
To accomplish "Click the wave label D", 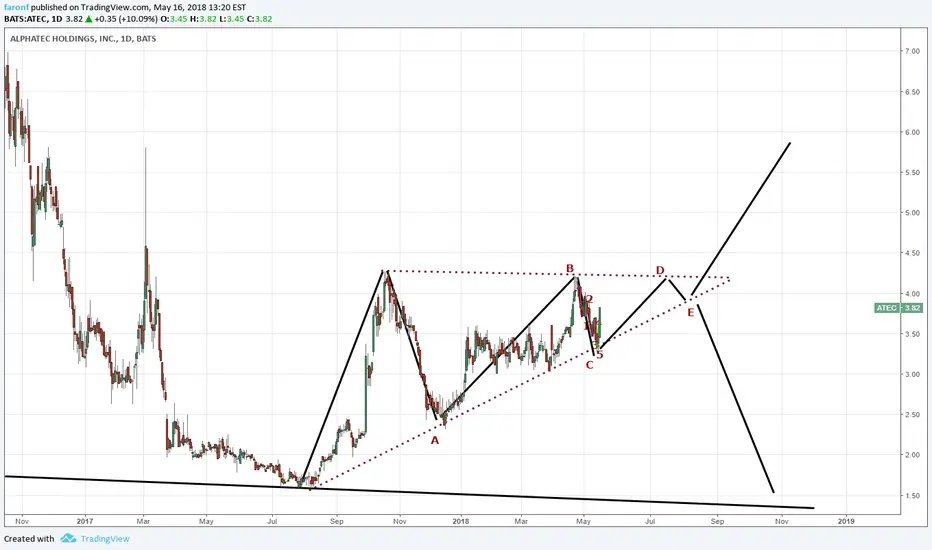I will click(x=660, y=271).
